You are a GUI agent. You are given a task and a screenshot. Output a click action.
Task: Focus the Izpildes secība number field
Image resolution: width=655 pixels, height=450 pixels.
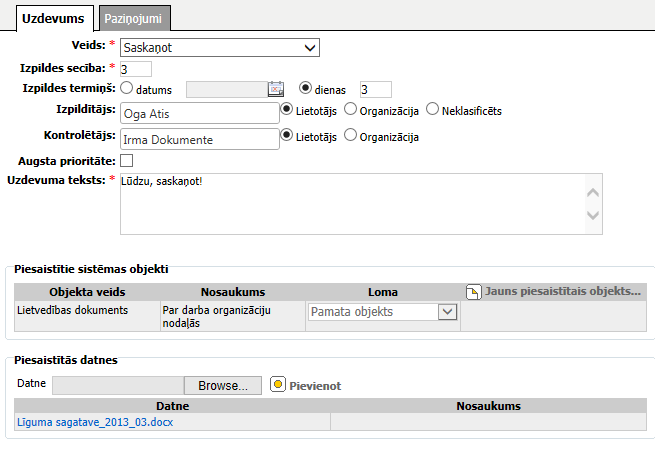pyautogui.click(x=136, y=68)
